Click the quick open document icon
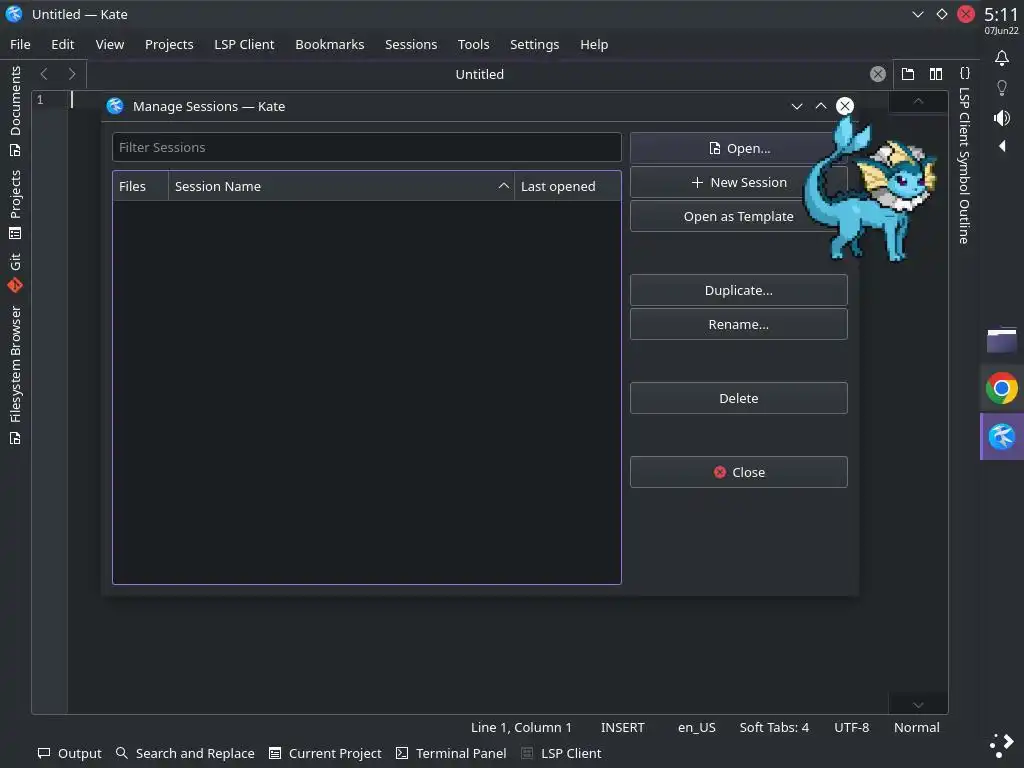 click(x=908, y=74)
